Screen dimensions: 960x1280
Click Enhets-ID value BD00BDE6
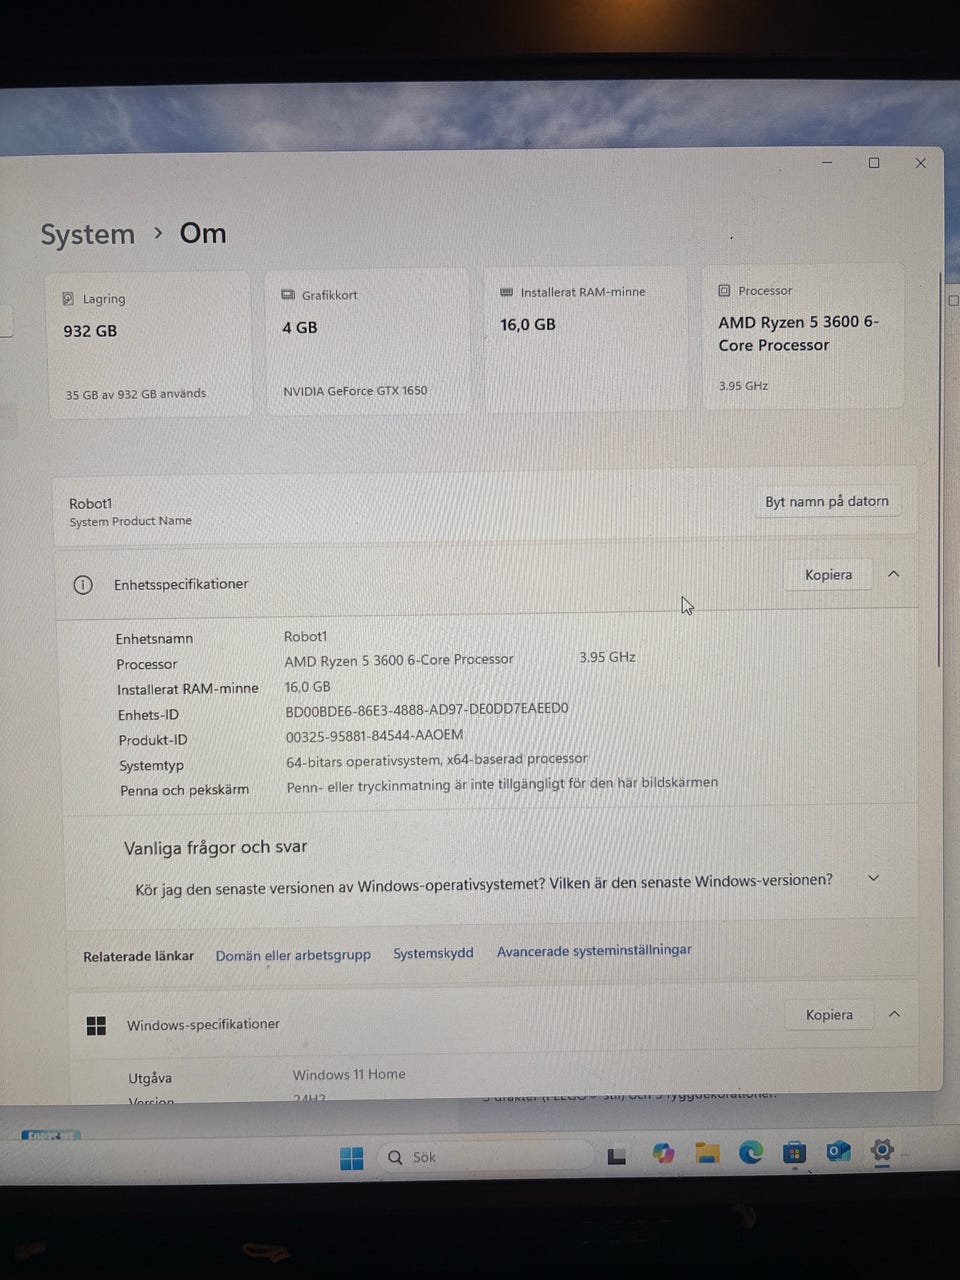point(427,709)
